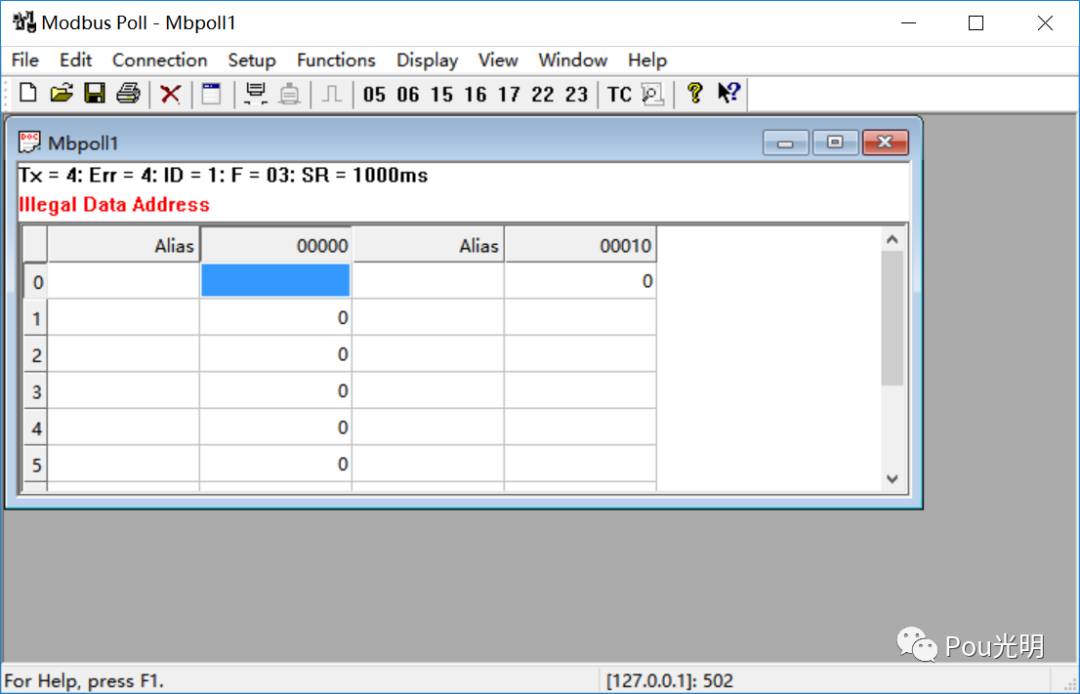The width and height of the screenshot is (1080, 694).
Task: Click the red X delete toolbar icon
Action: 170,94
